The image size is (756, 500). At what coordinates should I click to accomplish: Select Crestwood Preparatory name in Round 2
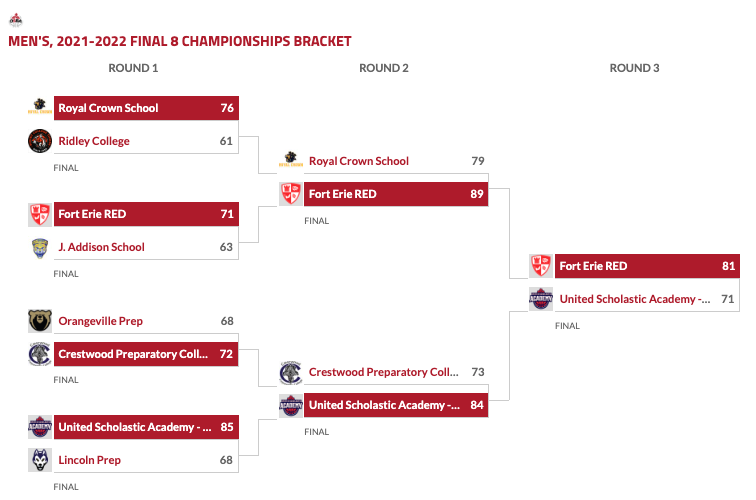click(x=383, y=372)
